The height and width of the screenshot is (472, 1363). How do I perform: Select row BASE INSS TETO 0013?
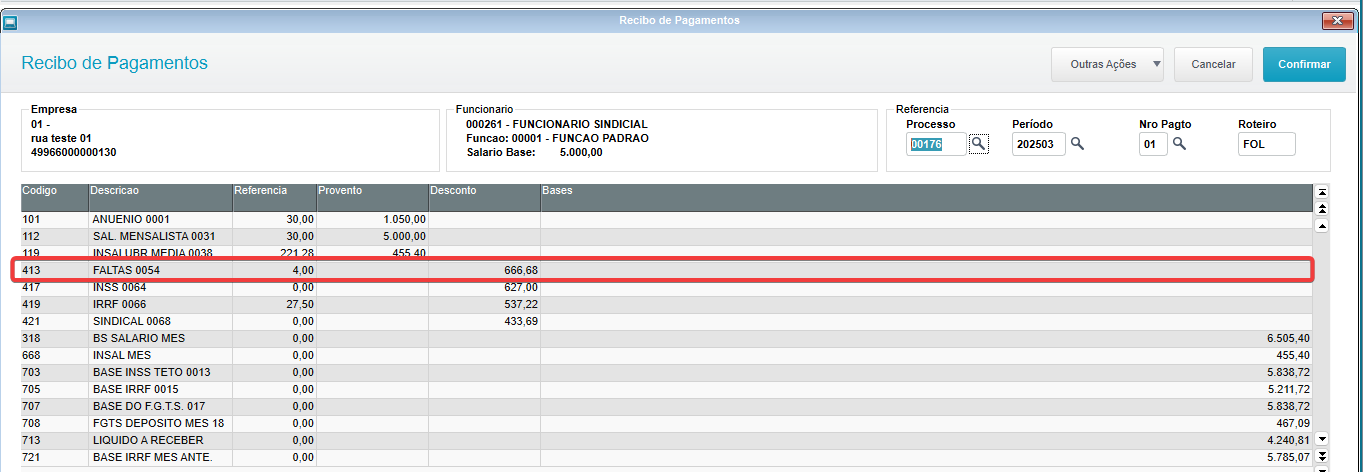point(666,372)
